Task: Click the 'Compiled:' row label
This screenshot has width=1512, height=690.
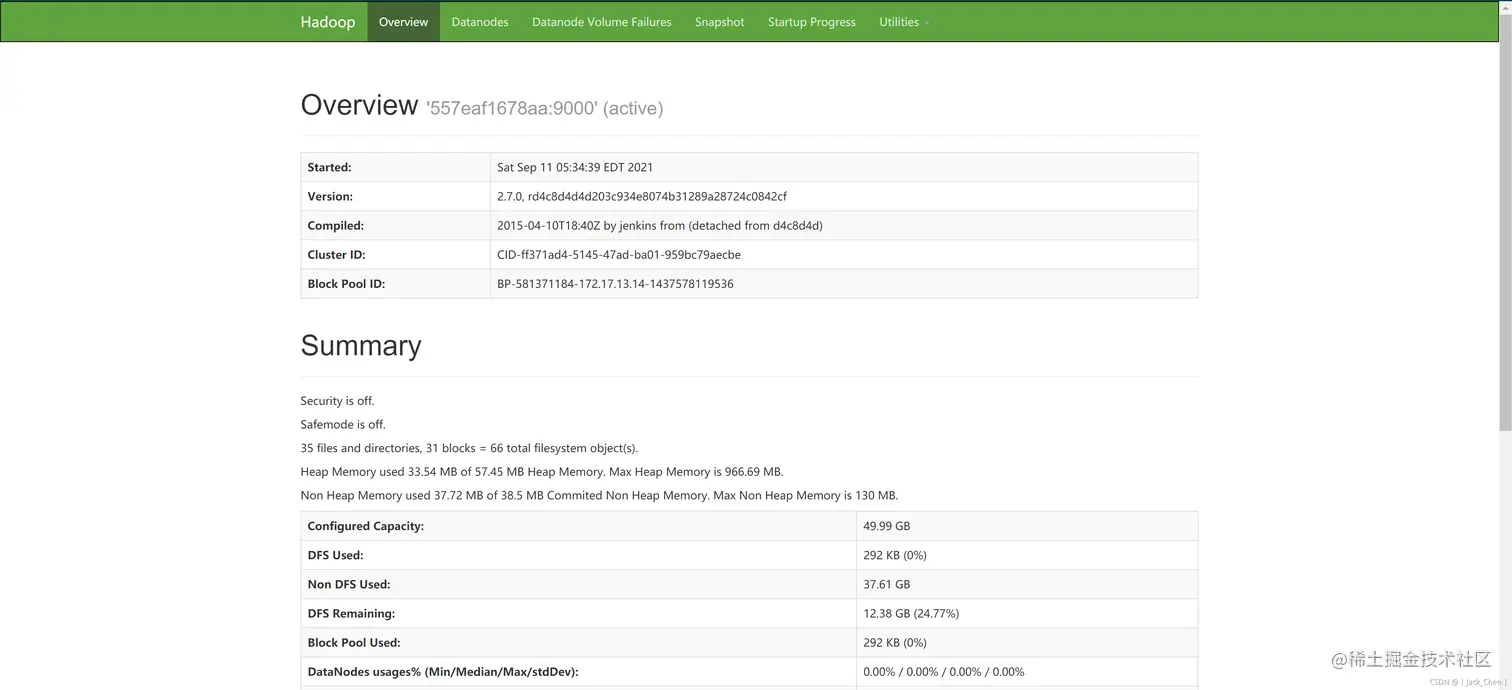Action: tap(335, 225)
